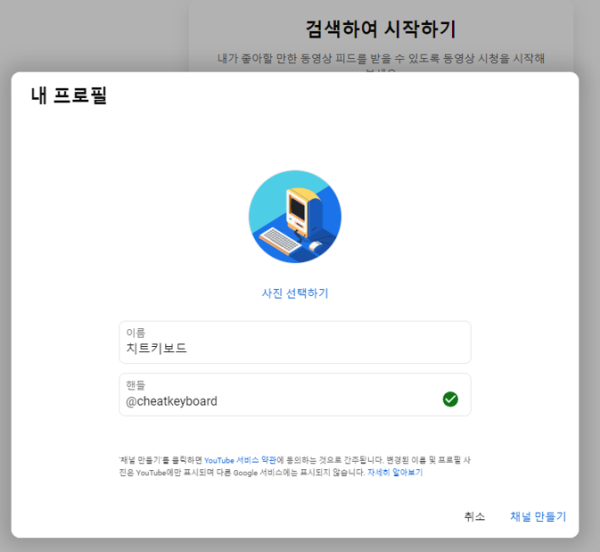Click the '검색하여 시작하기' heading behind dialog
The height and width of the screenshot is (552, 600).
point(380,27)
